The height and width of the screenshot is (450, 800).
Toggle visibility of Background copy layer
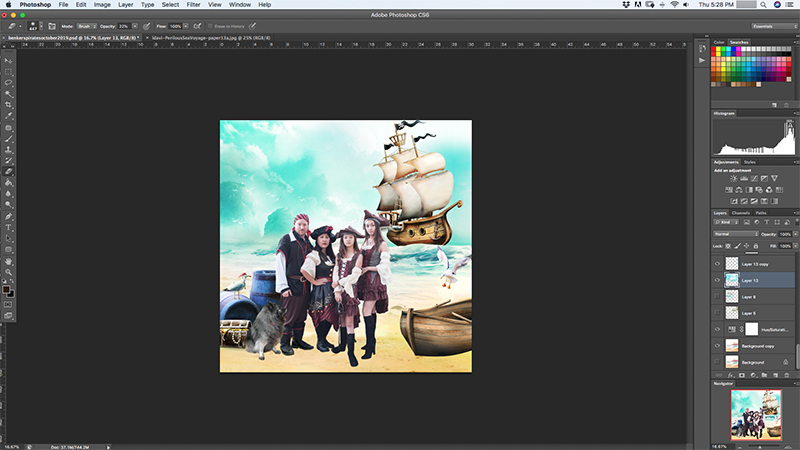[x=716, y=345]
